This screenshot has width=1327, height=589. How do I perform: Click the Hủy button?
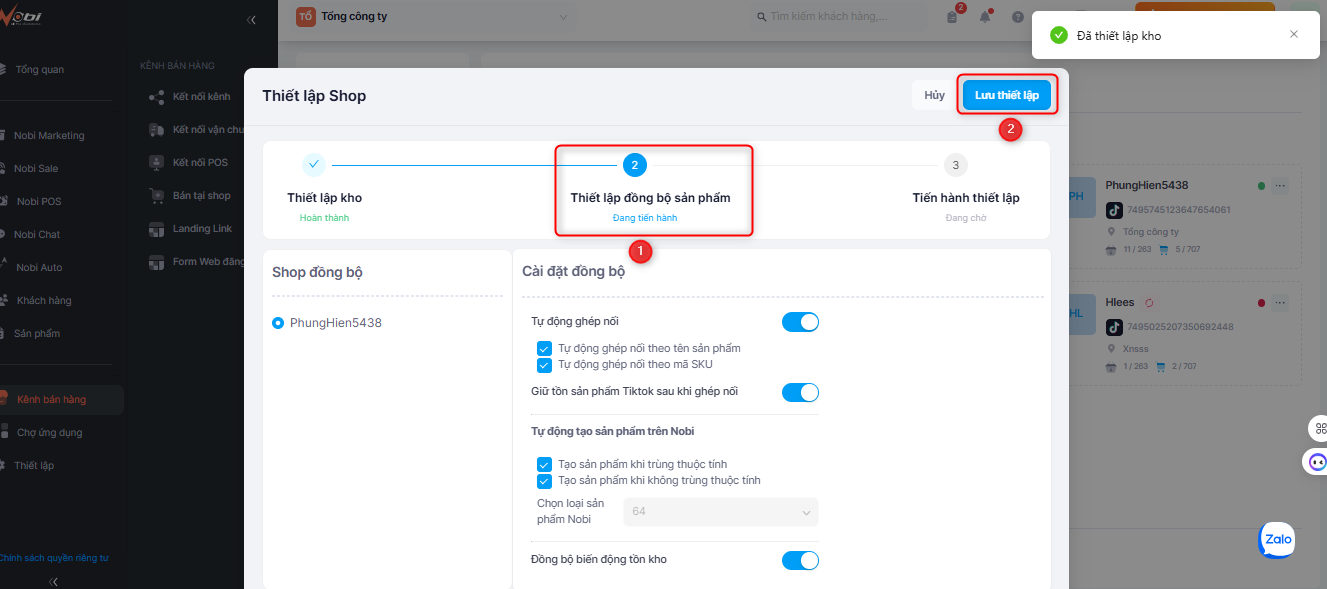934,95
